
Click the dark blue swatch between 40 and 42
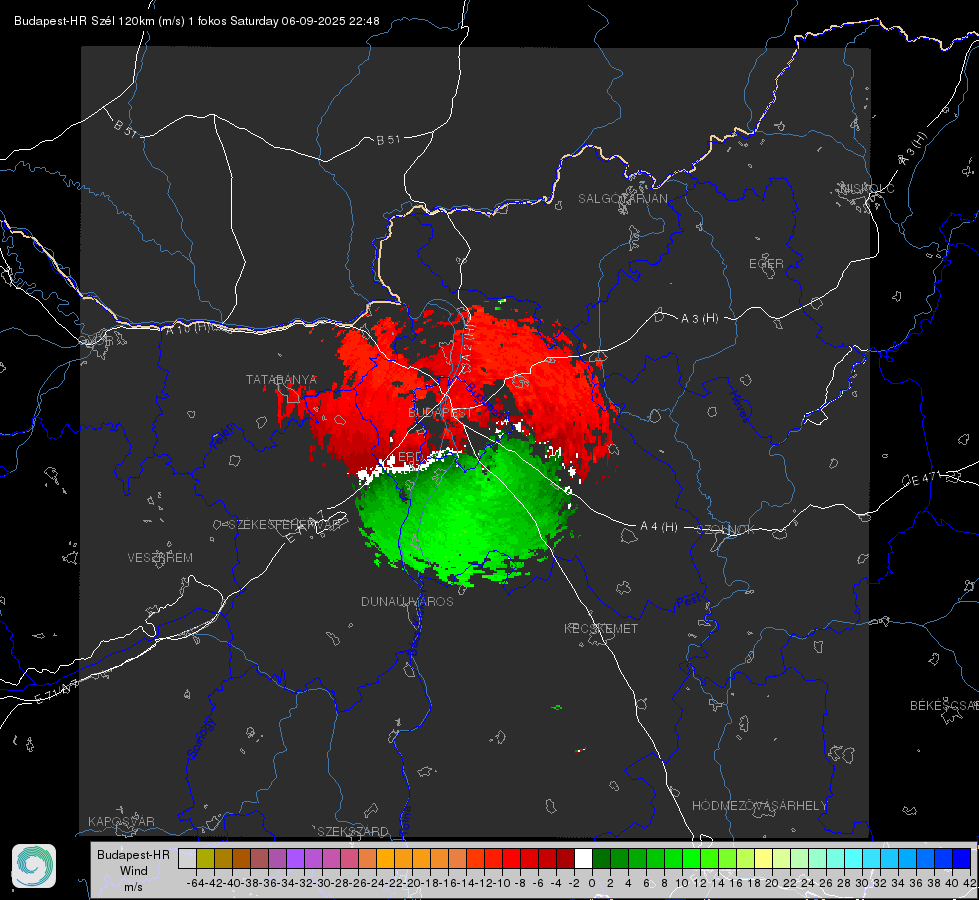point(962,858)
